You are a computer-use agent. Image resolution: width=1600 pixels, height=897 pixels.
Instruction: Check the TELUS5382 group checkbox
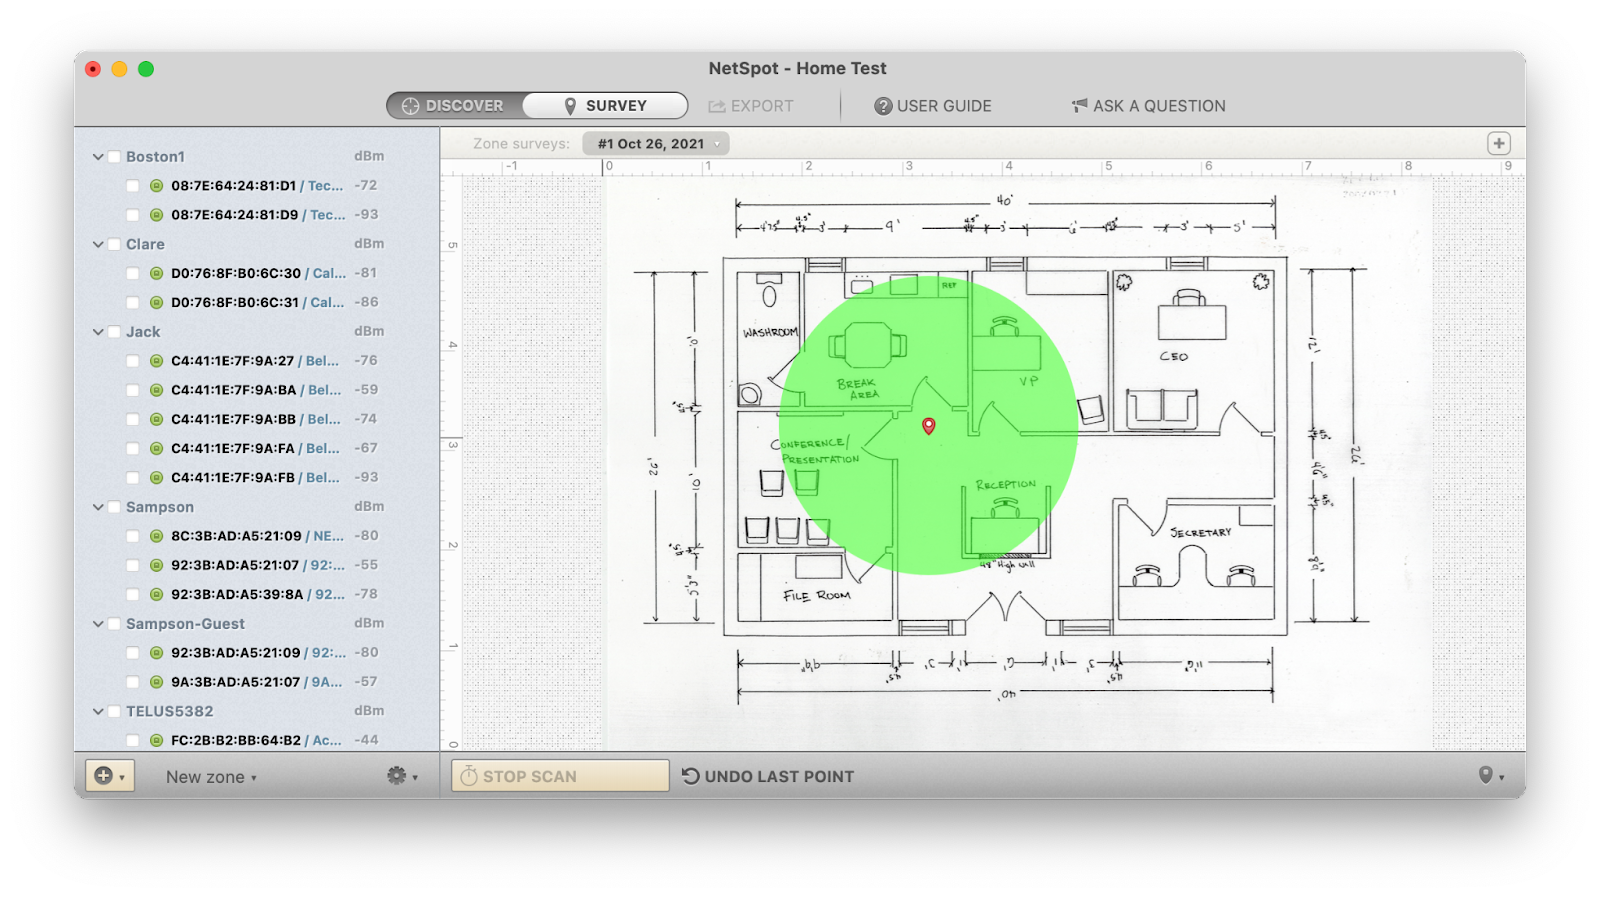tap(115, 712)
